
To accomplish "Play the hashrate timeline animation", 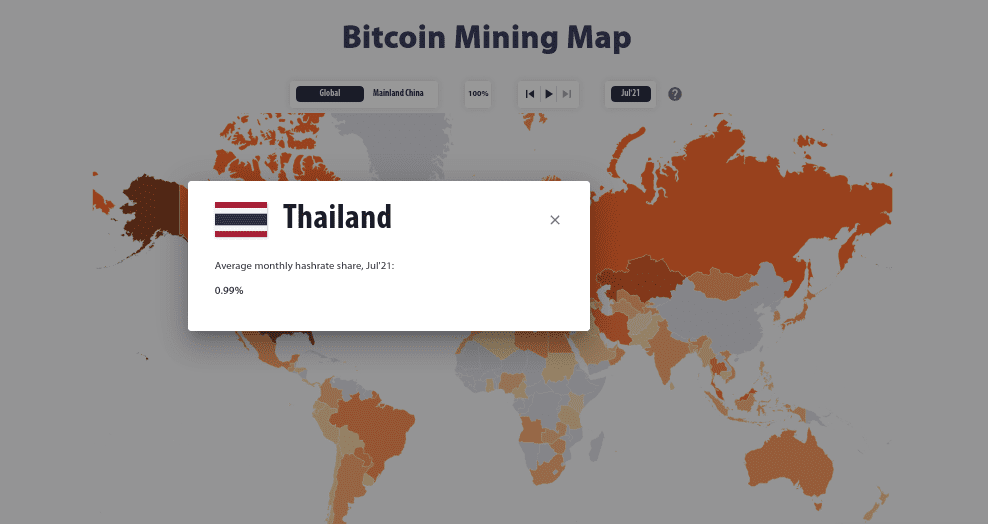I will click(x=549, y=94).
